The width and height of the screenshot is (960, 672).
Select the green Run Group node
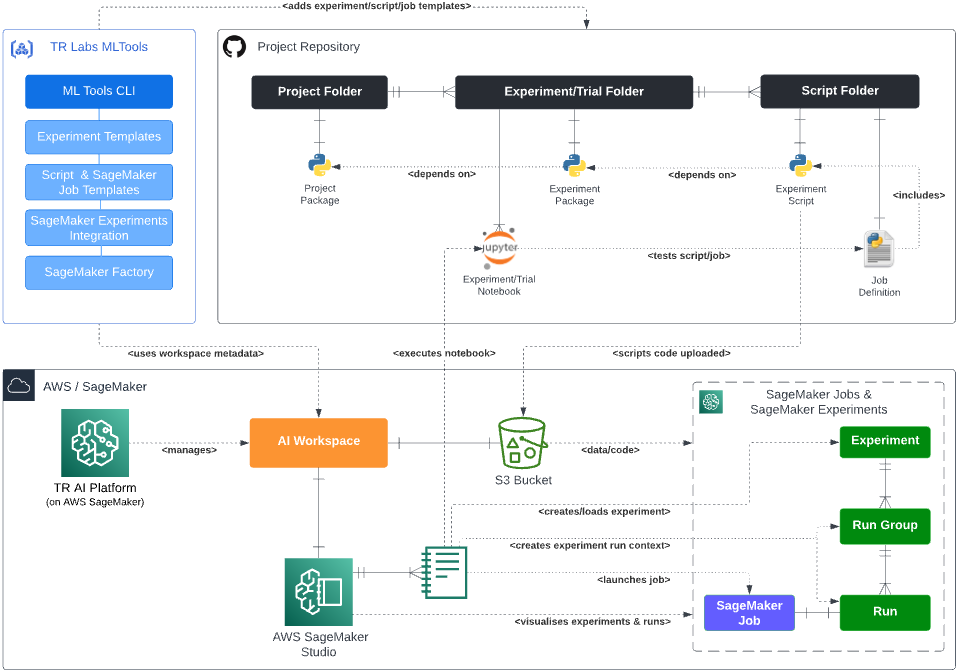(x=885, y=526)
